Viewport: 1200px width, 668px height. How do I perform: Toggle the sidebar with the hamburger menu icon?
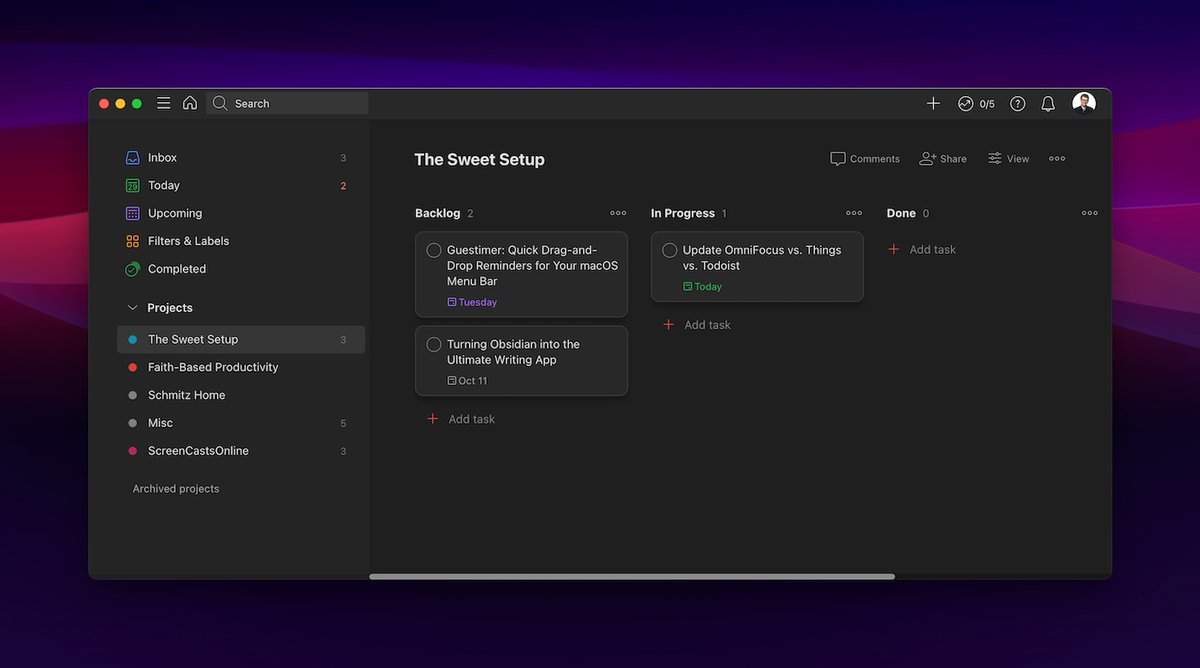coord(163,103)
